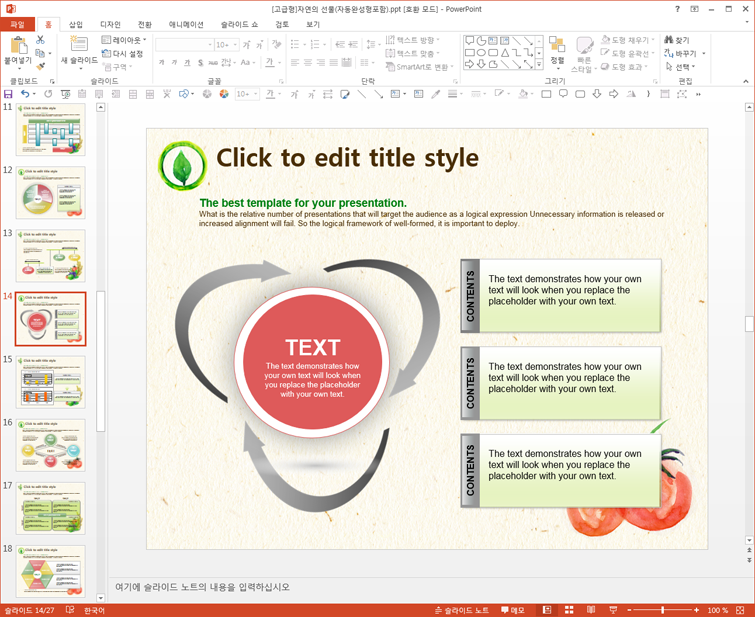
Task: Toggle left text alignment
Action: (x=295, y=62)
